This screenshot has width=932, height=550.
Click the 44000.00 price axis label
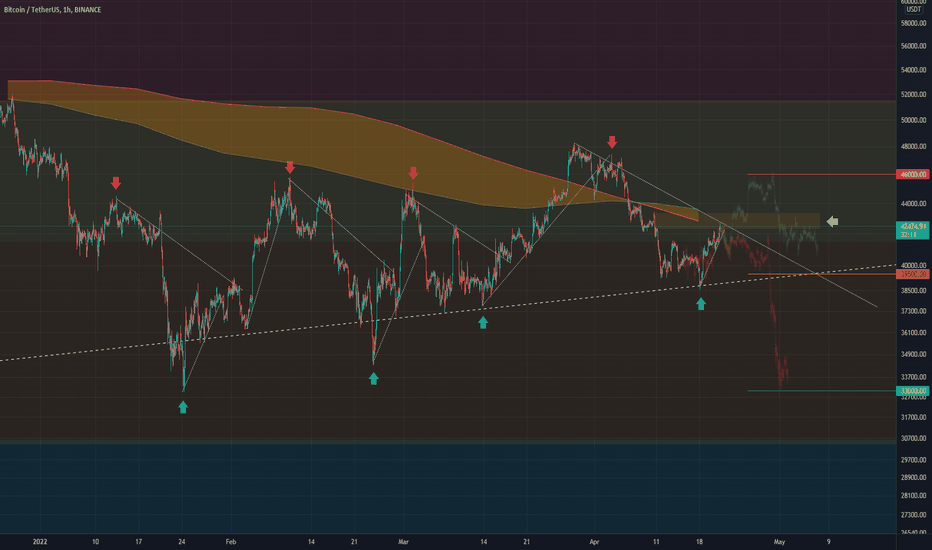914,203
